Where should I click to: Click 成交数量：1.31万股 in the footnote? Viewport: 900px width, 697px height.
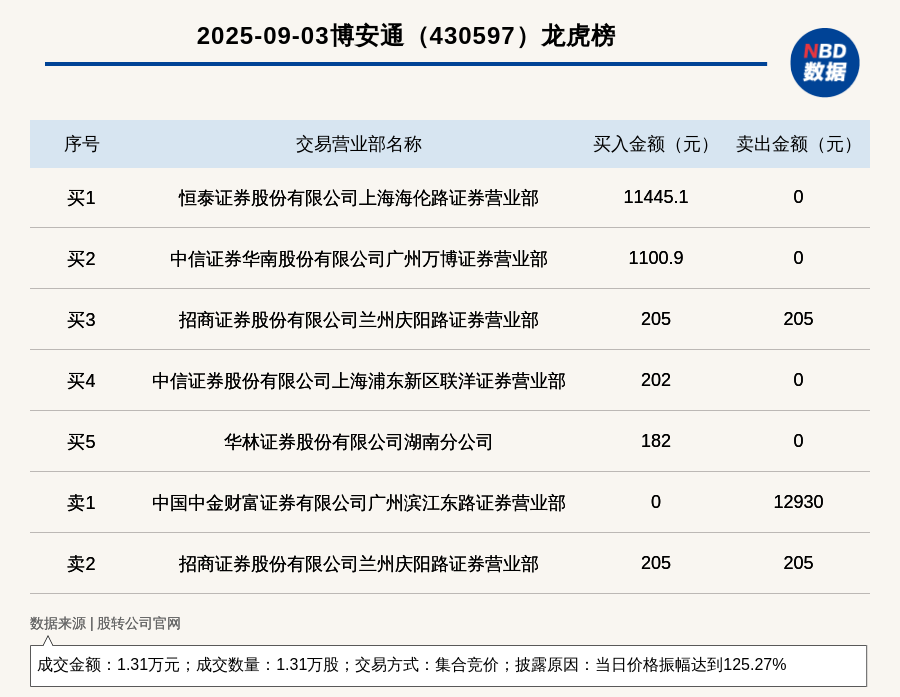tap(267, 665)
